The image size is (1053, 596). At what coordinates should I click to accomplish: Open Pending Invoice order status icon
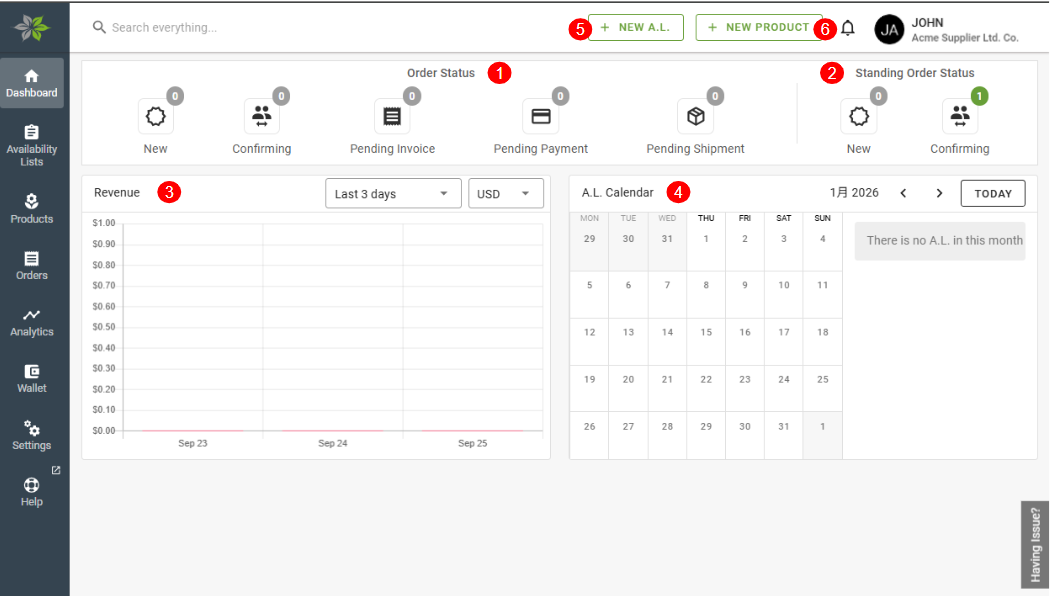click(x=392, y=117)
